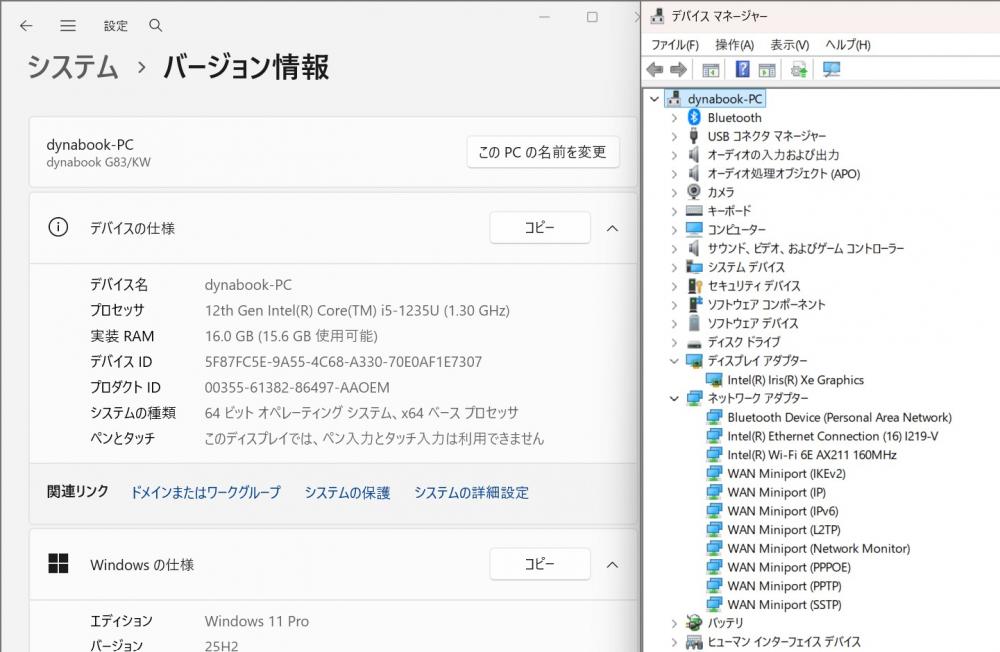Collapse ディスプレイ アダプター category
Image resolution: width=1000 pixels, height=652 pixels.
pyautogui.click(x=674, y=361)
